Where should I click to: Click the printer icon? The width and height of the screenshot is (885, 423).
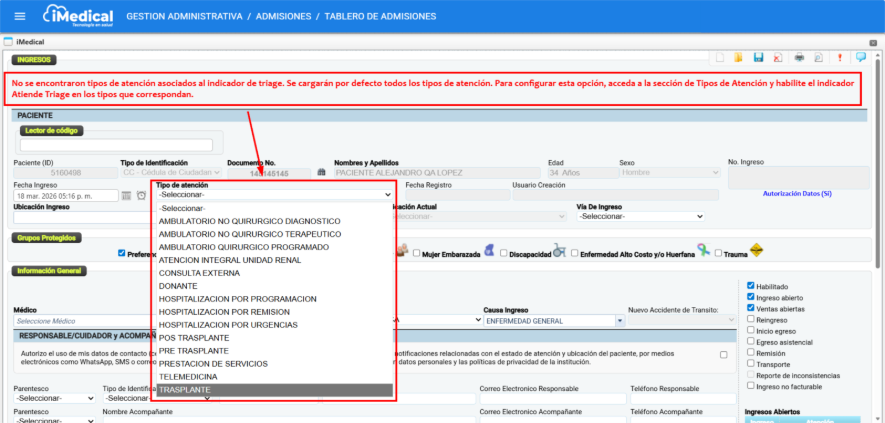(798, 58)
